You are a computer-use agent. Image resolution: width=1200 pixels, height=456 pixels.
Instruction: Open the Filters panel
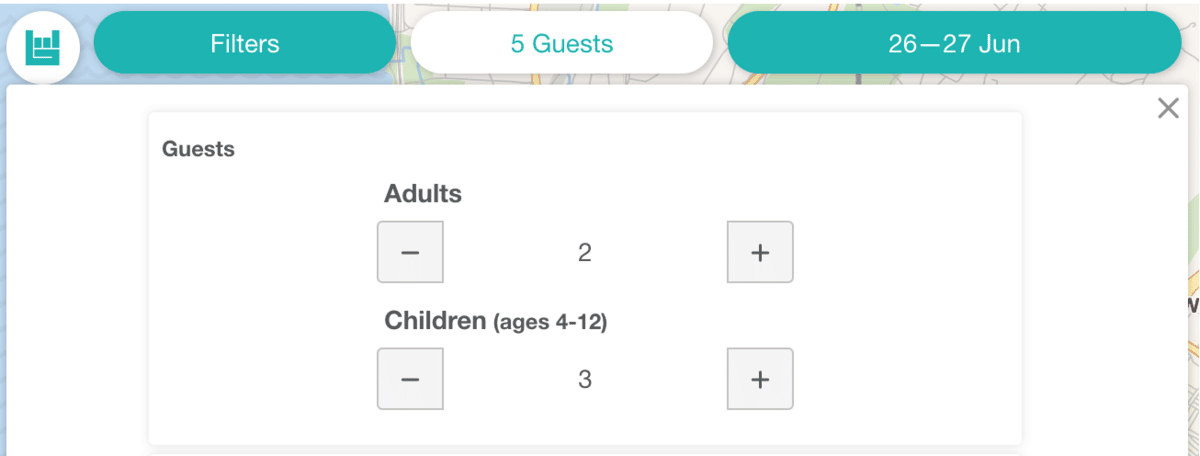(245, 44)
